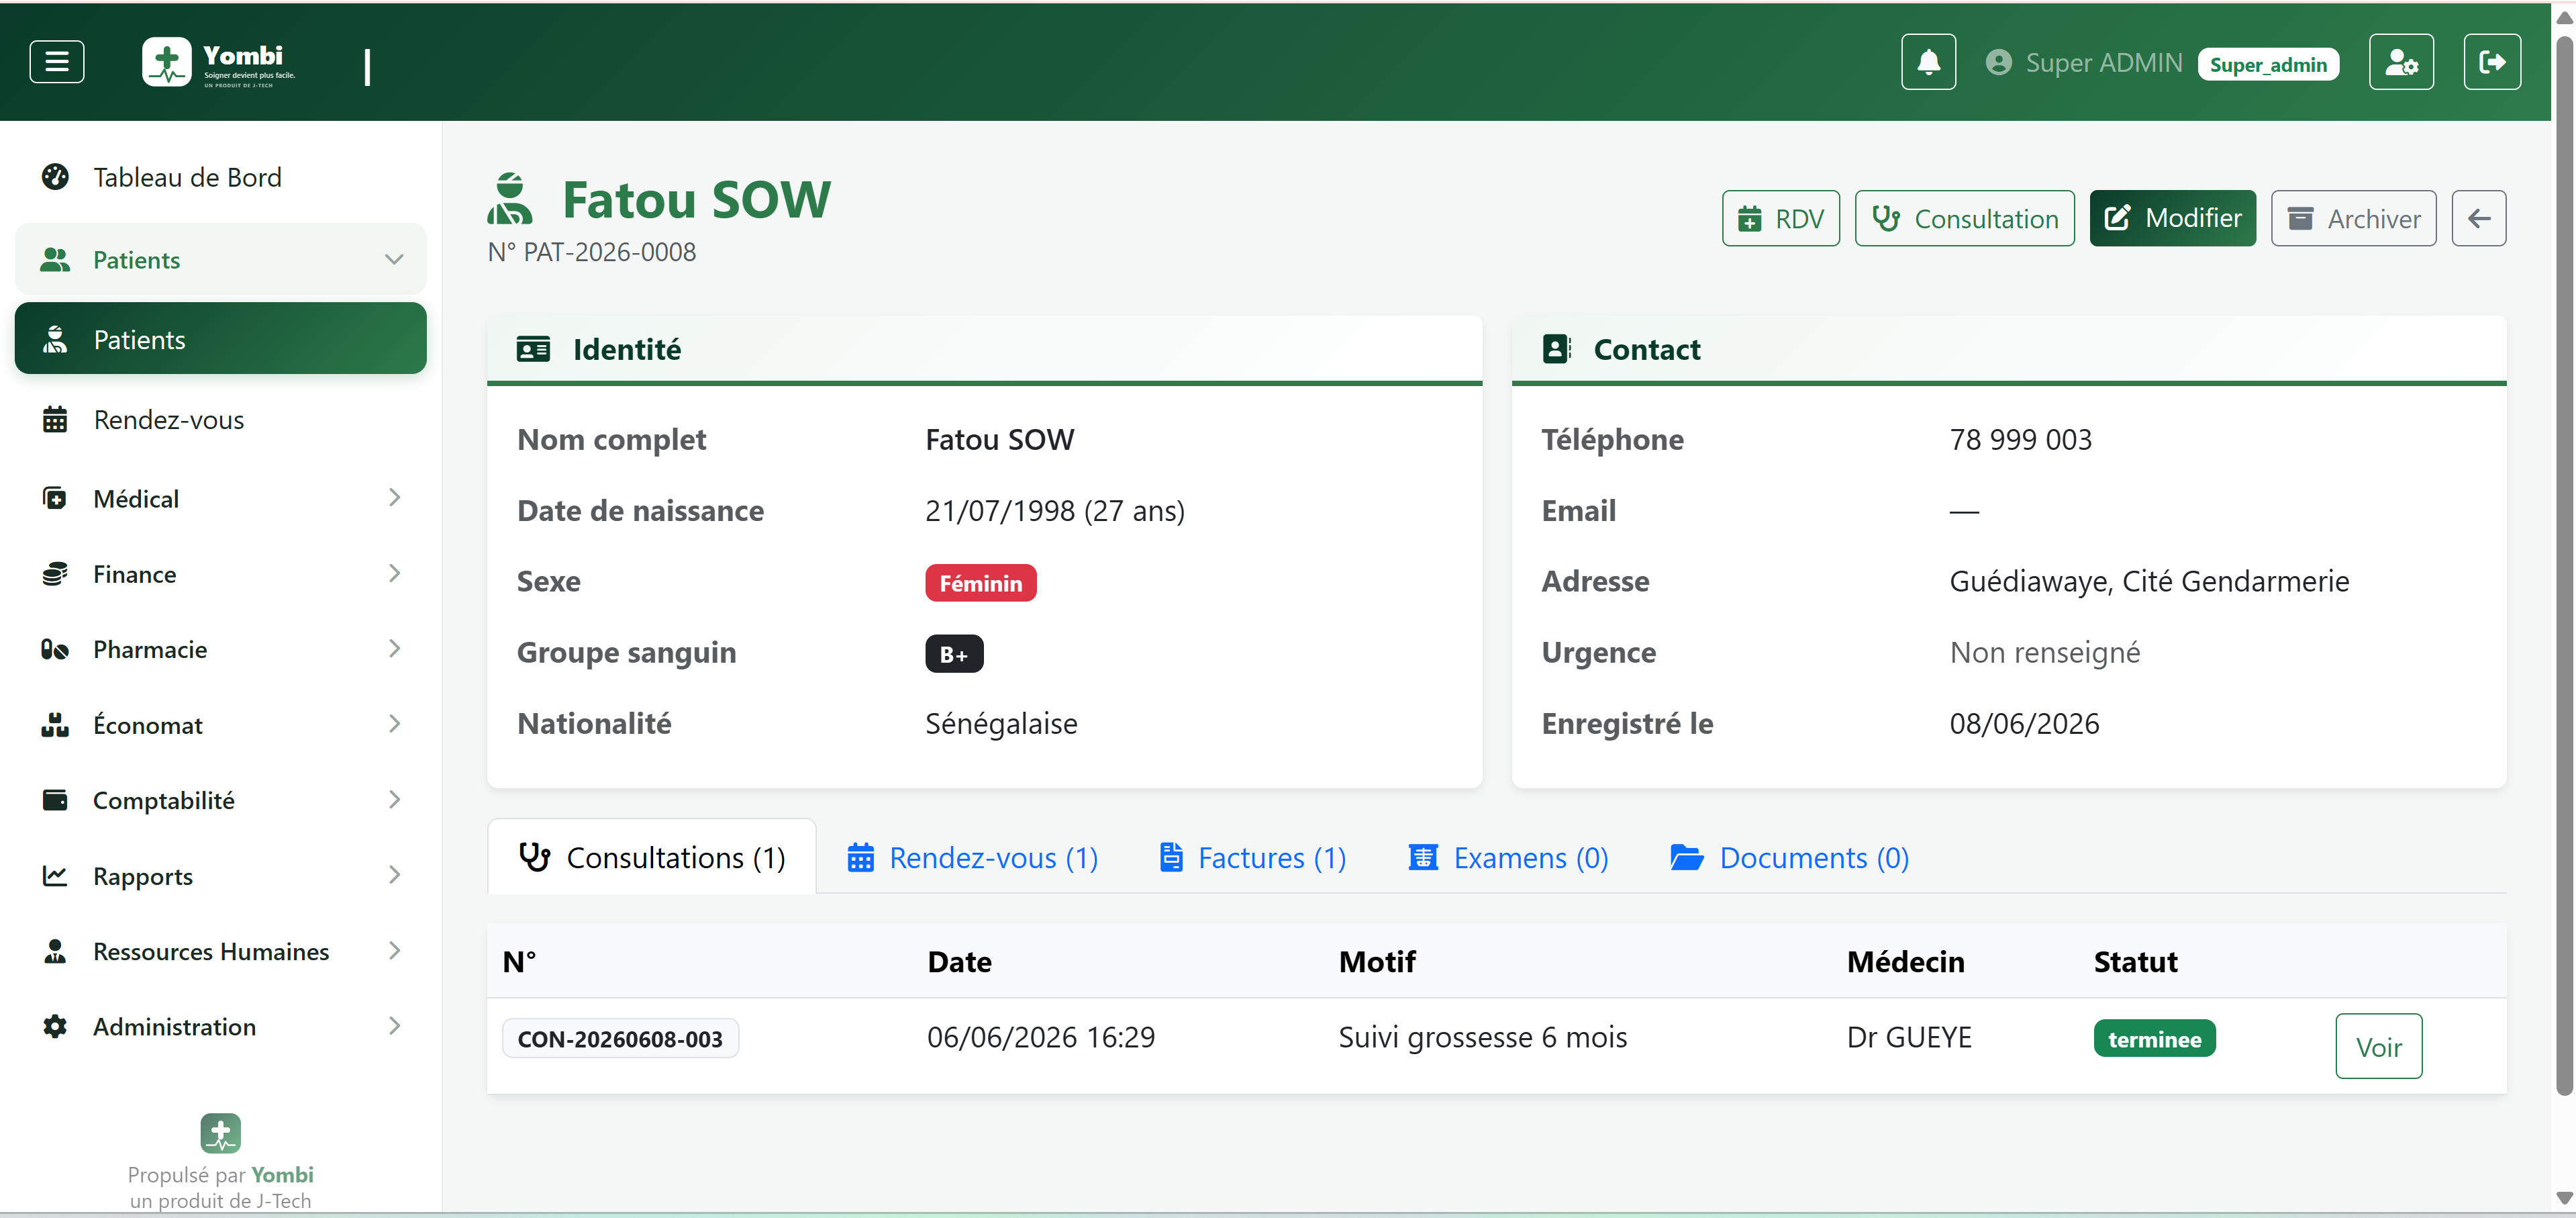Click the Contact address book icon

[x=1556, y=348]
